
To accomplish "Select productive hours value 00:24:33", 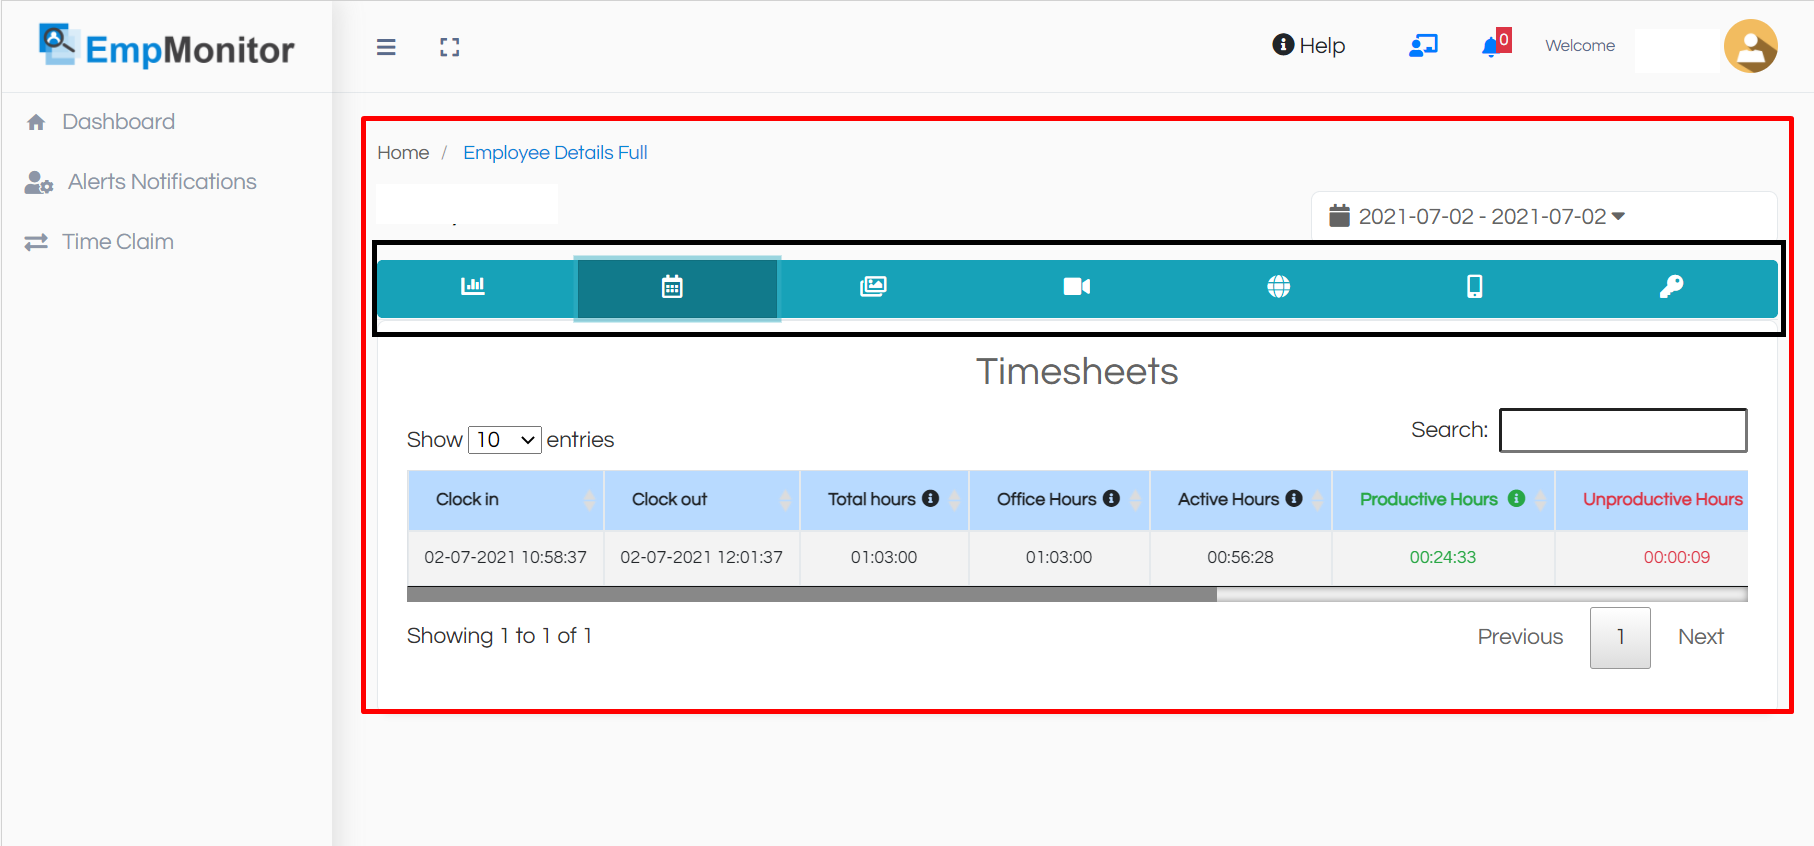I will tap(1443, 558).
